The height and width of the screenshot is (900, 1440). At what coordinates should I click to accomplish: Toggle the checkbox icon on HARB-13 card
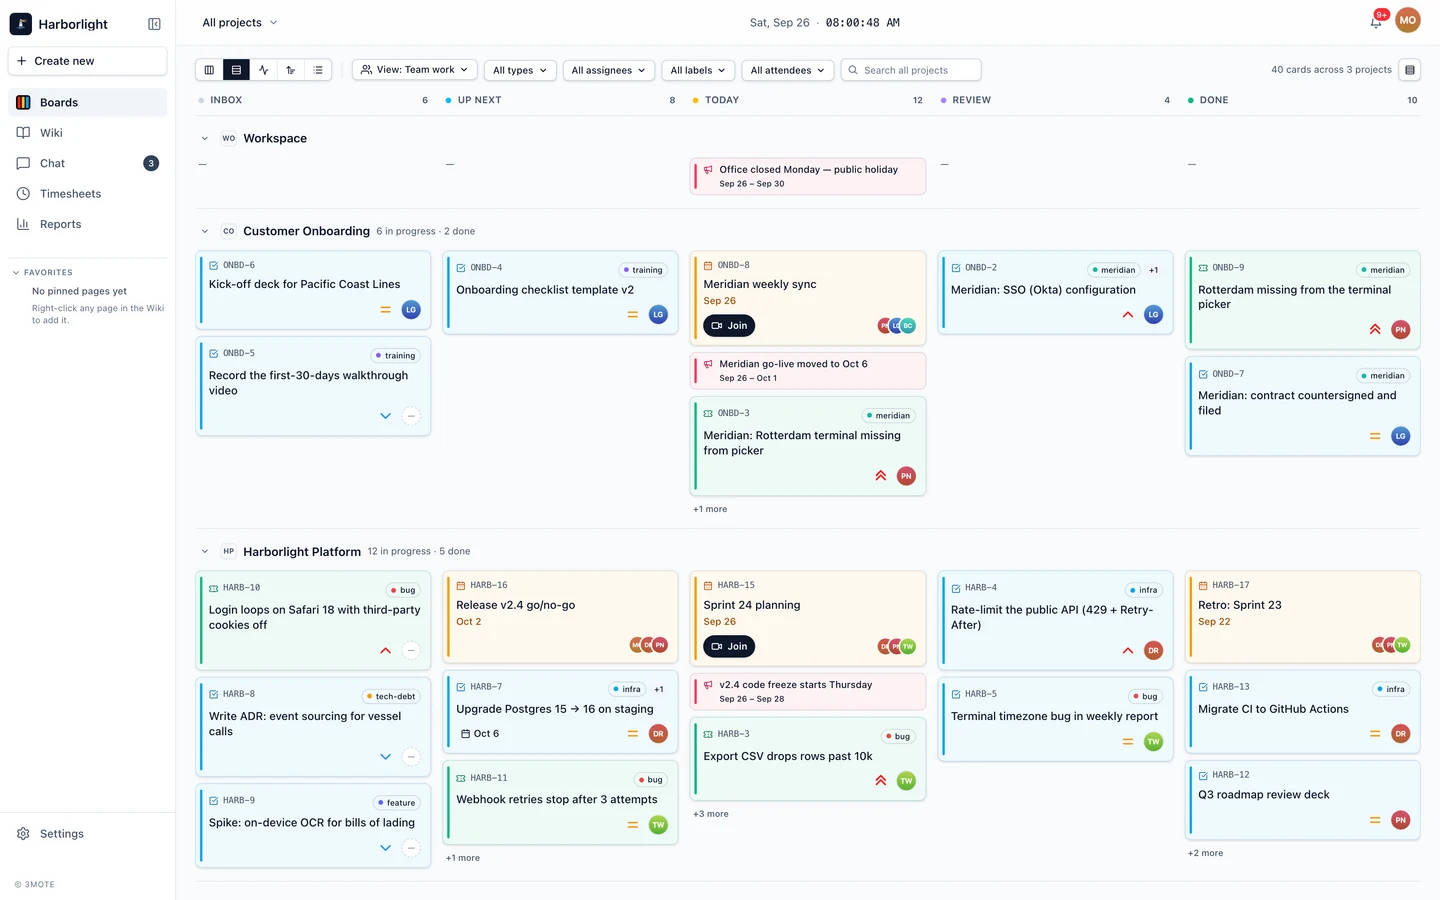pyautogui.click(x=1203, y=687)
